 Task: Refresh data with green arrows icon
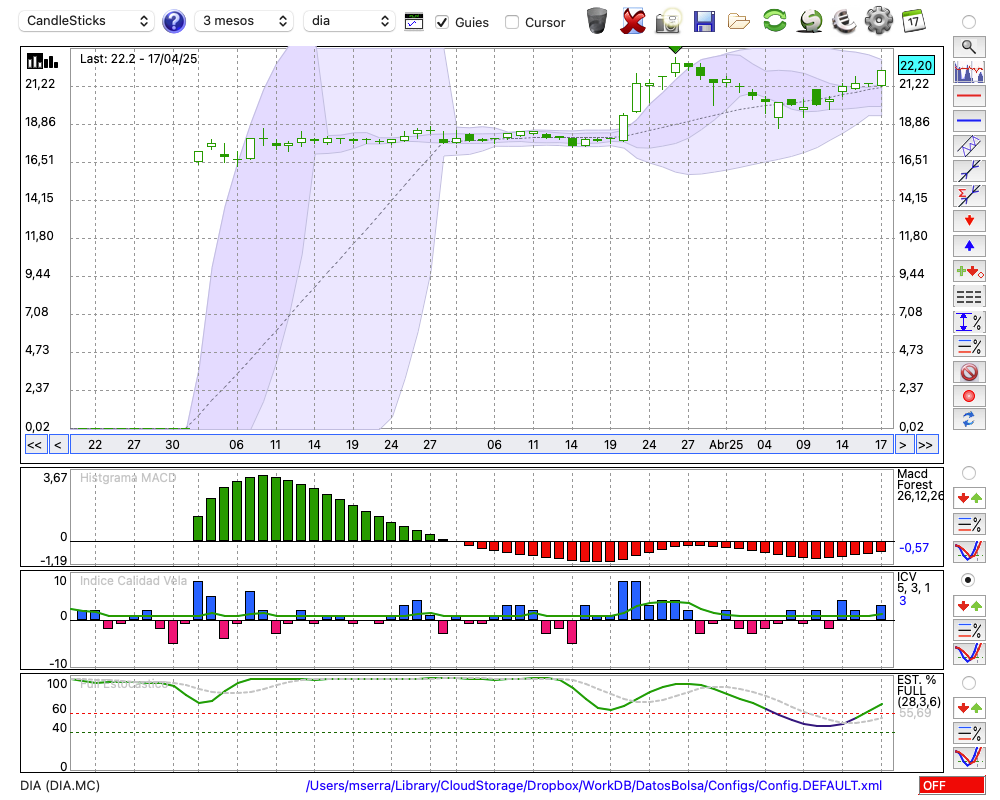click(x=774, y=21)
